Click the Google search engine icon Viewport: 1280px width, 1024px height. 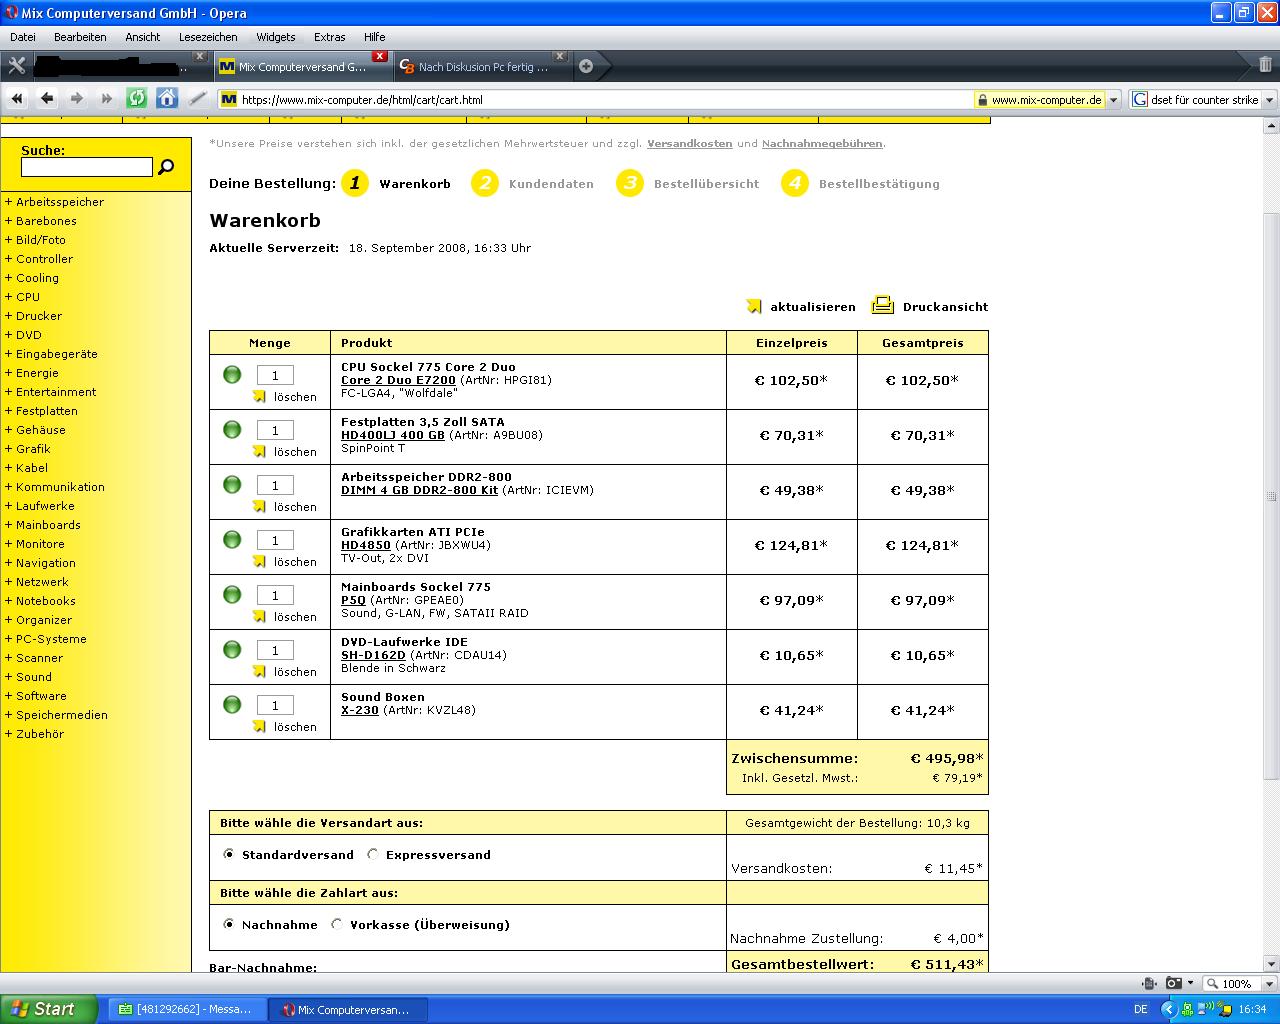pyautogui.click(x=1140, y=99)
